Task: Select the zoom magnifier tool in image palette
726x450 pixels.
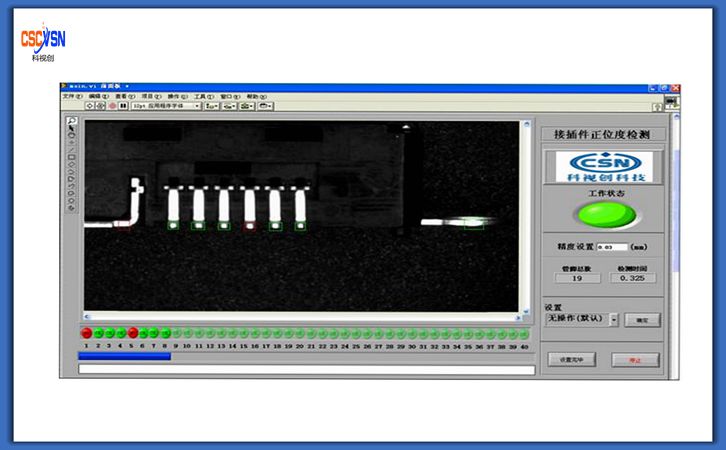Action: 72,122
